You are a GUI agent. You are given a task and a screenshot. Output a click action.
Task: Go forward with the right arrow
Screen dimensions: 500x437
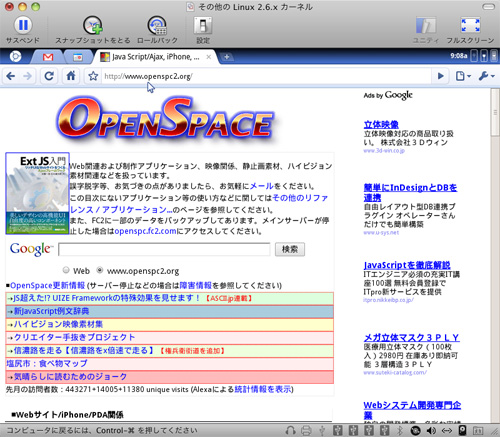[27, 76]
